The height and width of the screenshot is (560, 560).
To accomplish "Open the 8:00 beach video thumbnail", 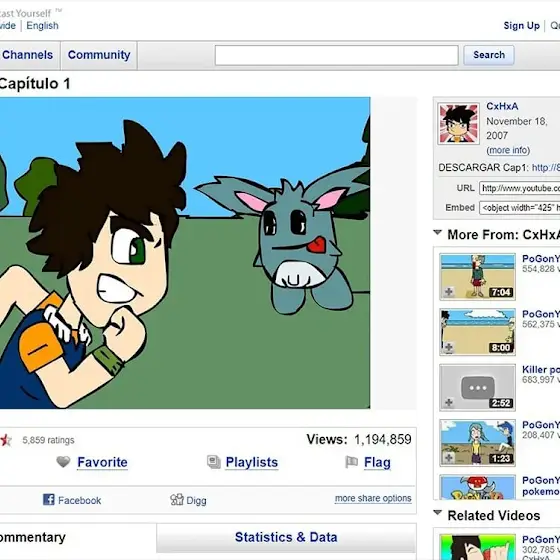I will click(478, 332).
